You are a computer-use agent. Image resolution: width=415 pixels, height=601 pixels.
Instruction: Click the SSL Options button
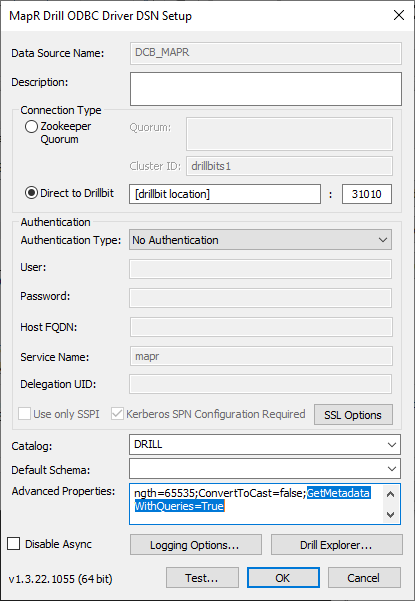(x=353, y=415)
